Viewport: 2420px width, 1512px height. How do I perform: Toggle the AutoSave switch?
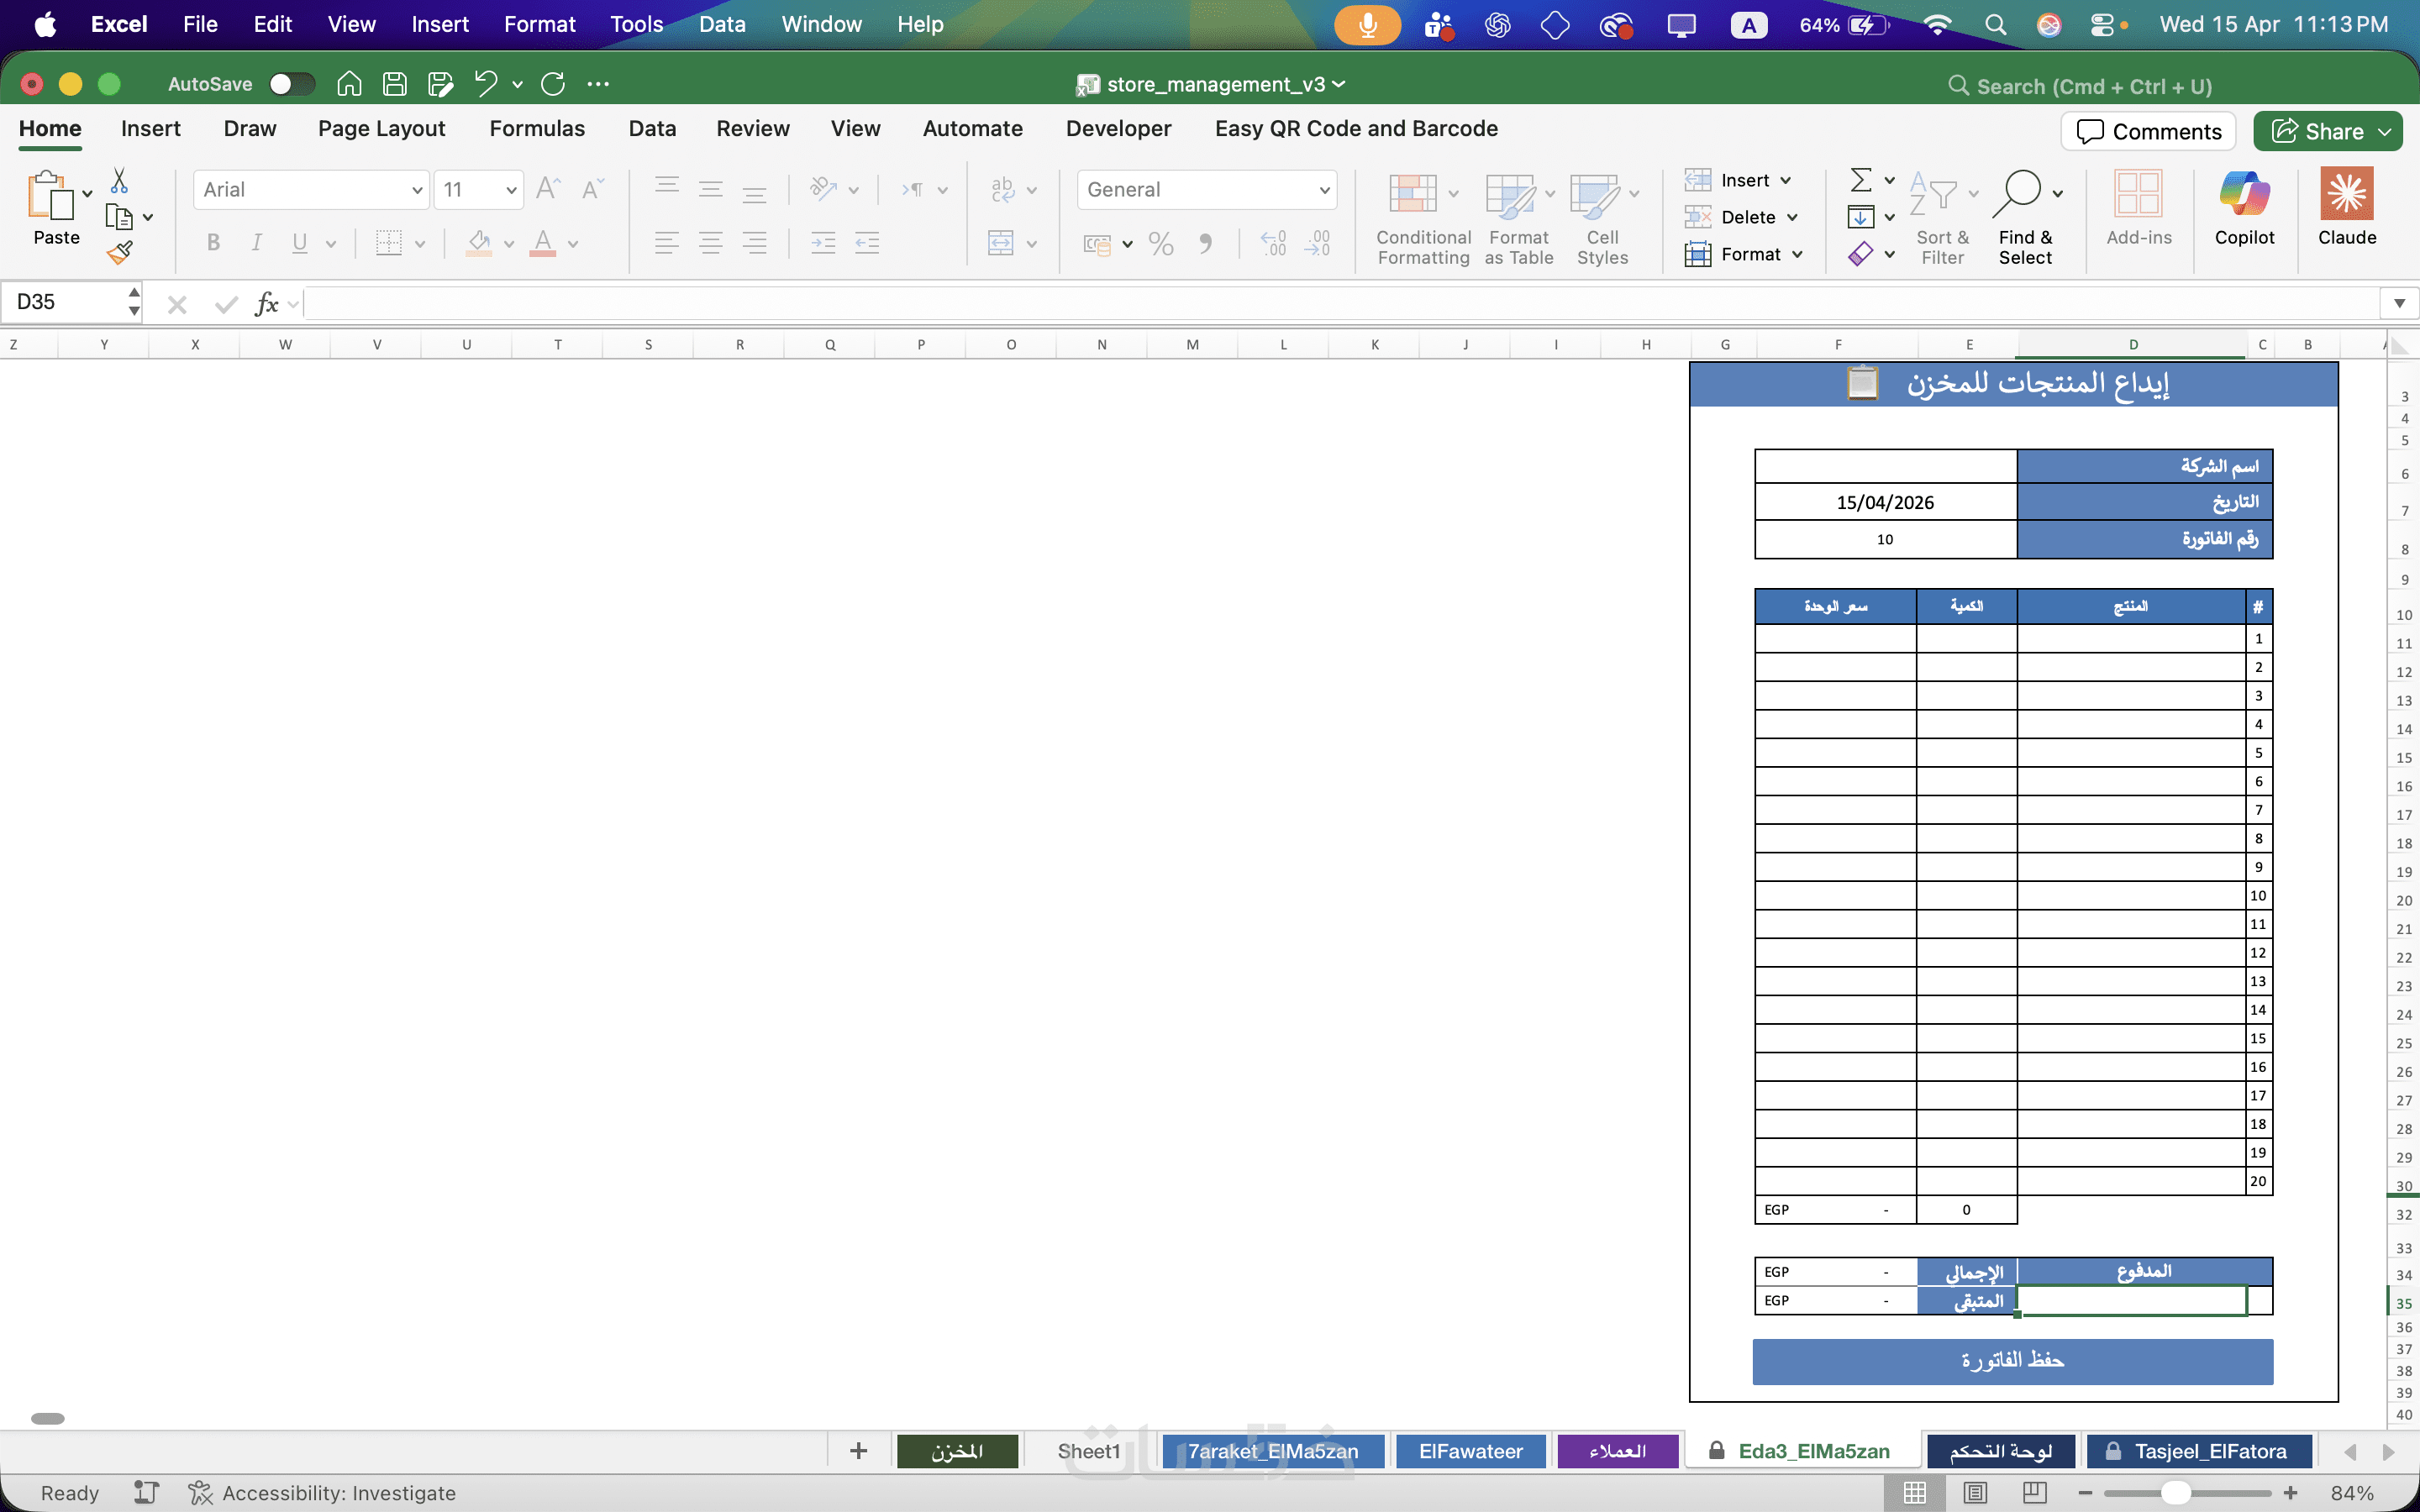(292, 84)
